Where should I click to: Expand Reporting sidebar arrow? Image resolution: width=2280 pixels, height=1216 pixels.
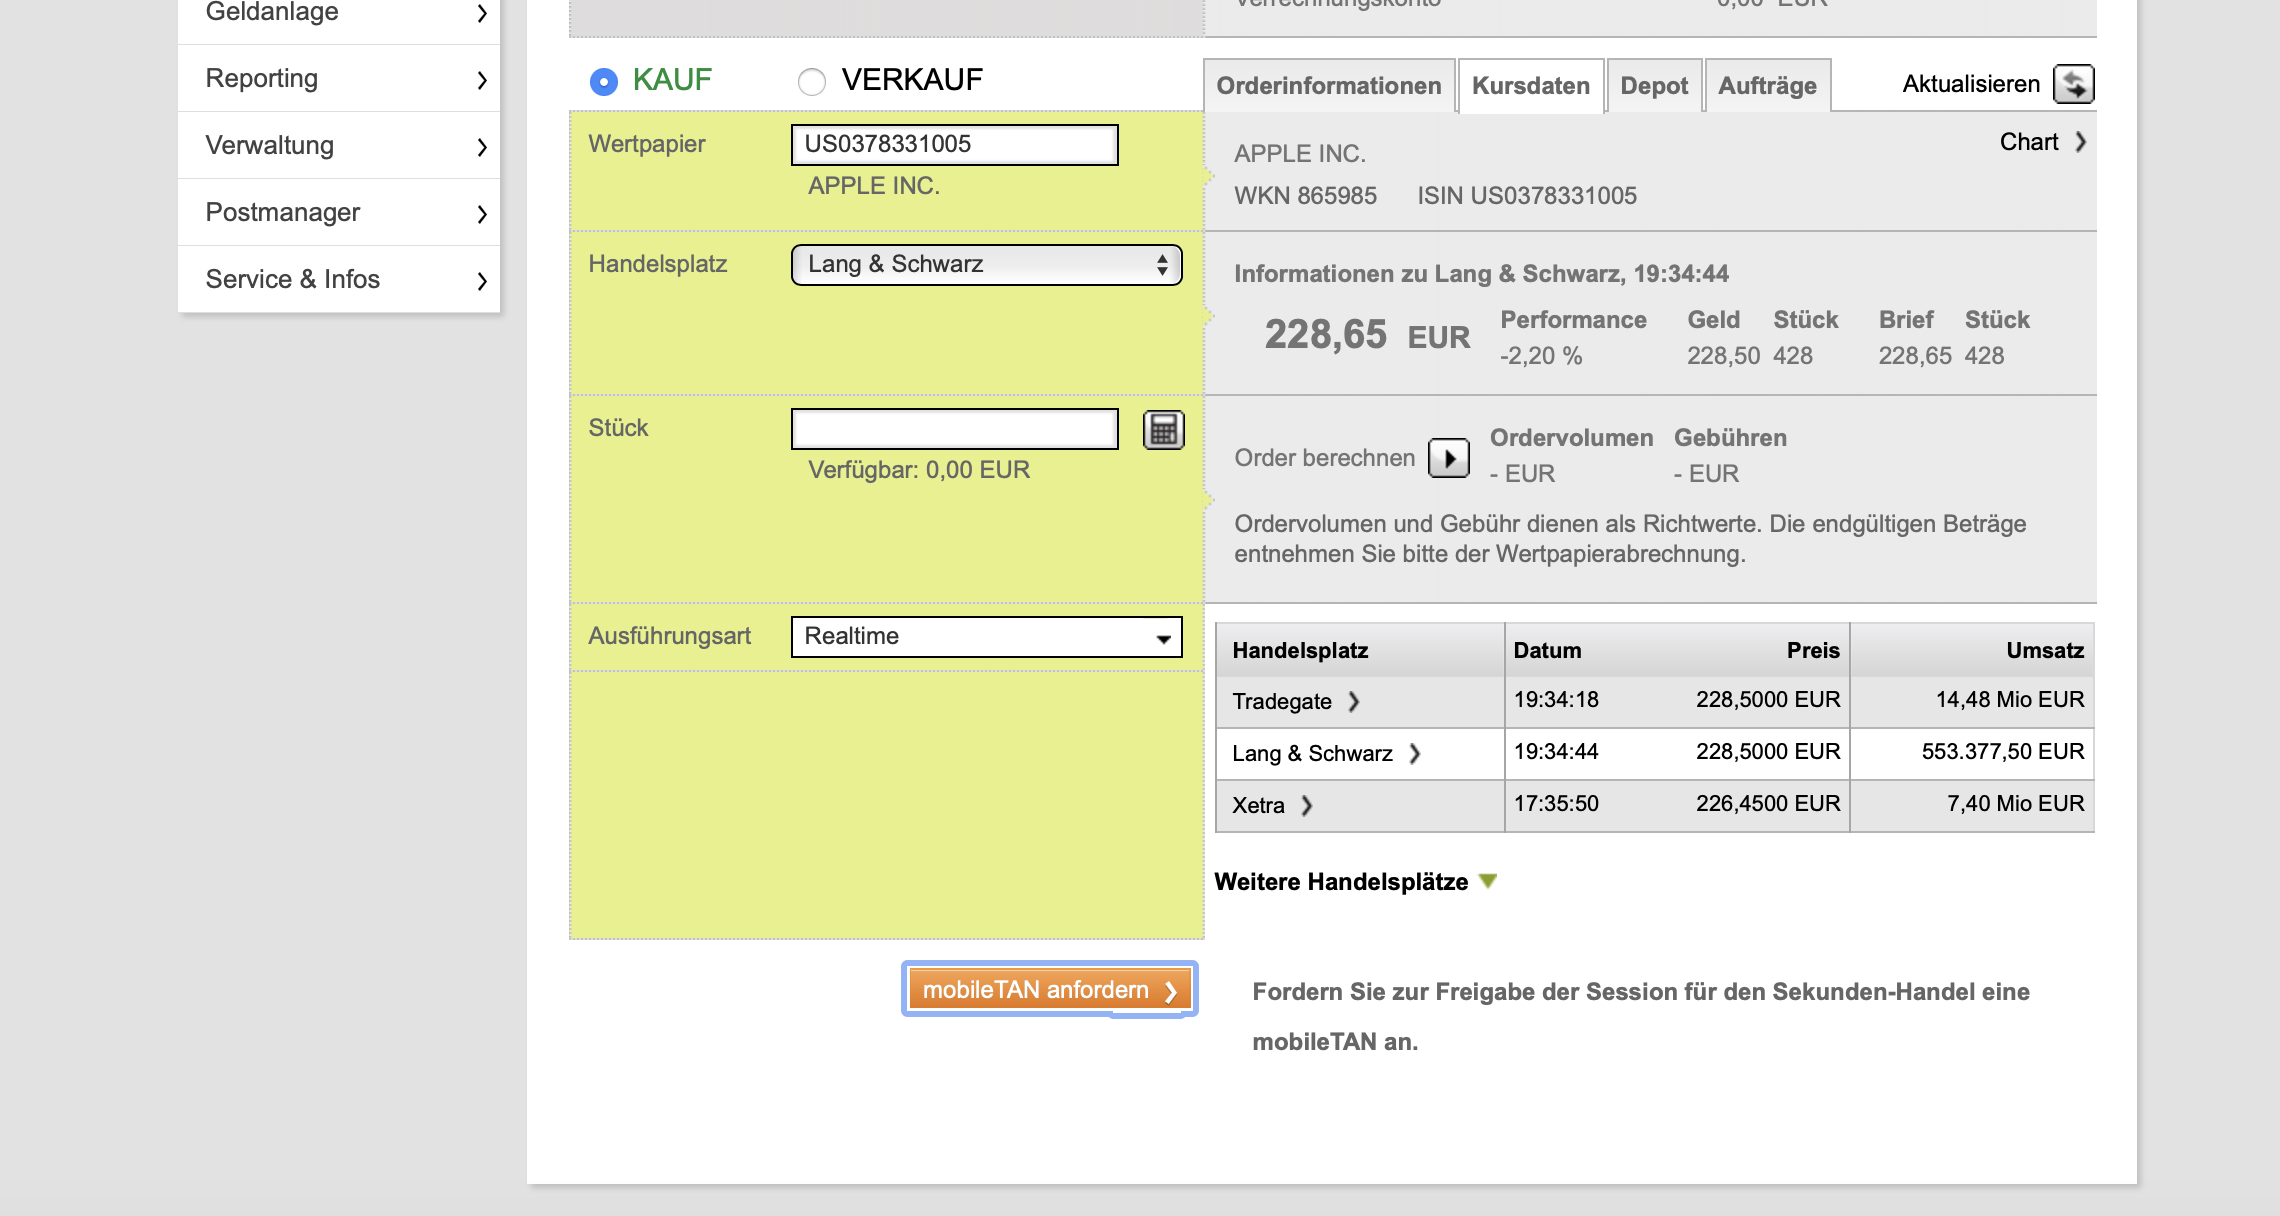pos(482,79)
